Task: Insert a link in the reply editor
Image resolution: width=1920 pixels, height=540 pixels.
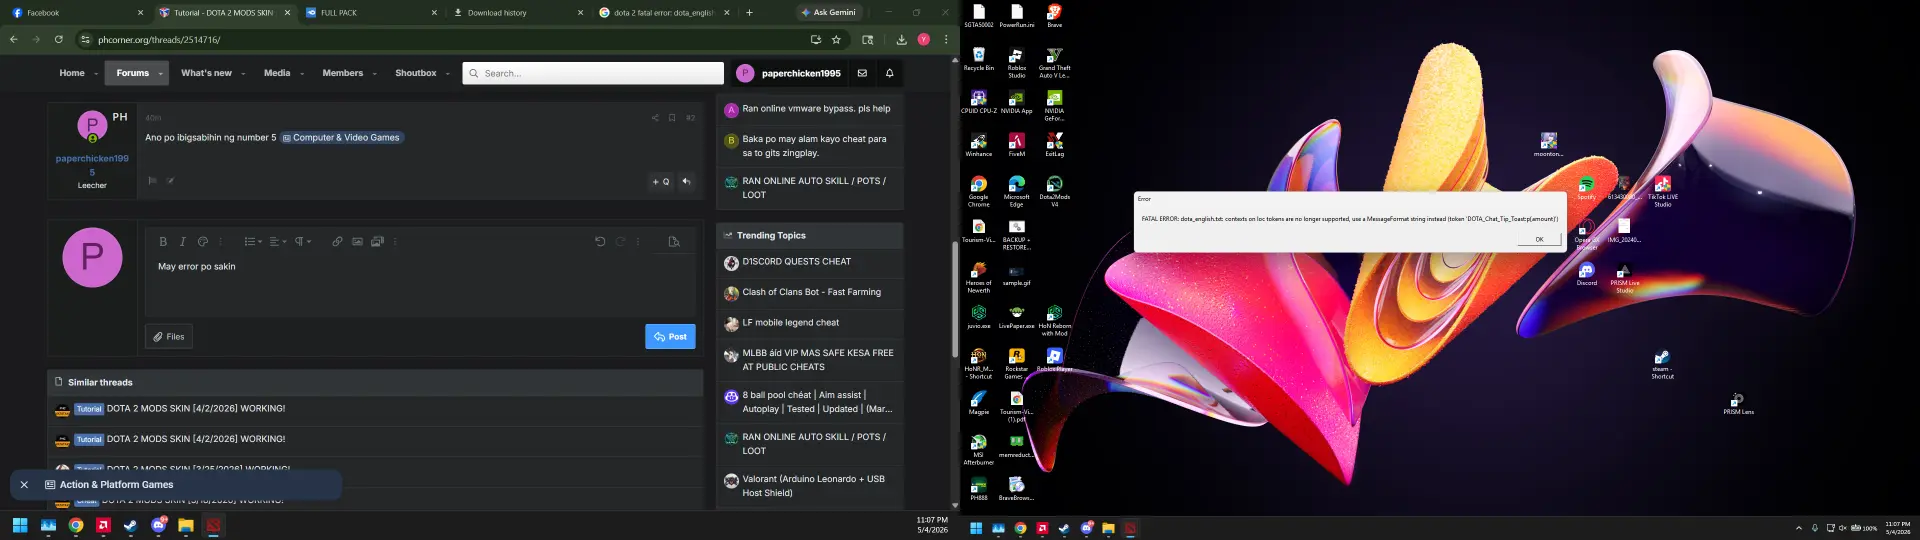Action: [x=337, y=241]
